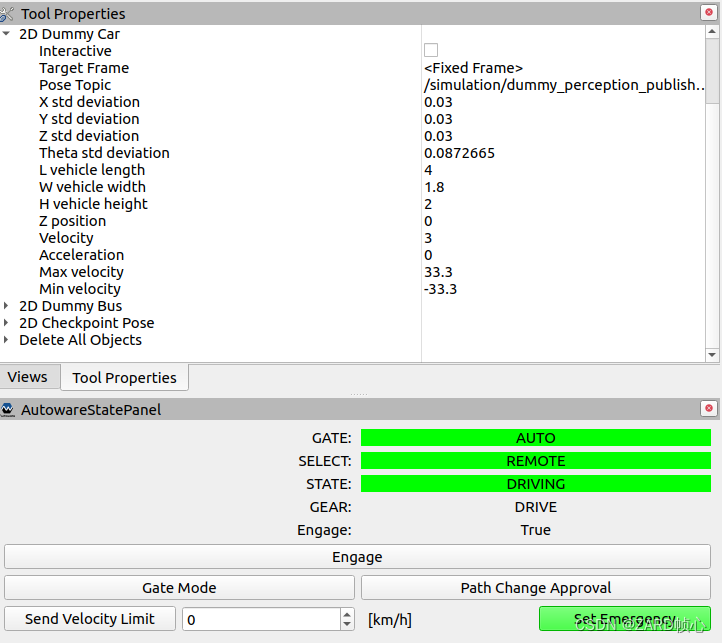Image resolution: width=722 pixels, height=643 pixels.
Task: Click the Set Emergency button
Action: point(625,619)
